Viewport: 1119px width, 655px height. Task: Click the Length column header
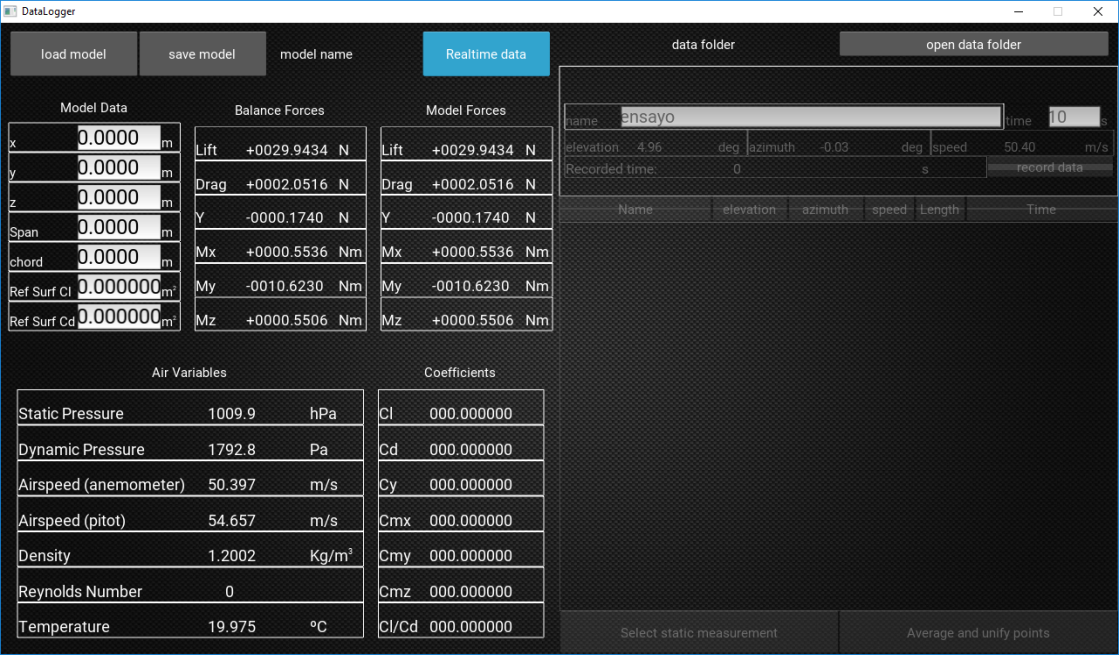(x=939, y=210)
